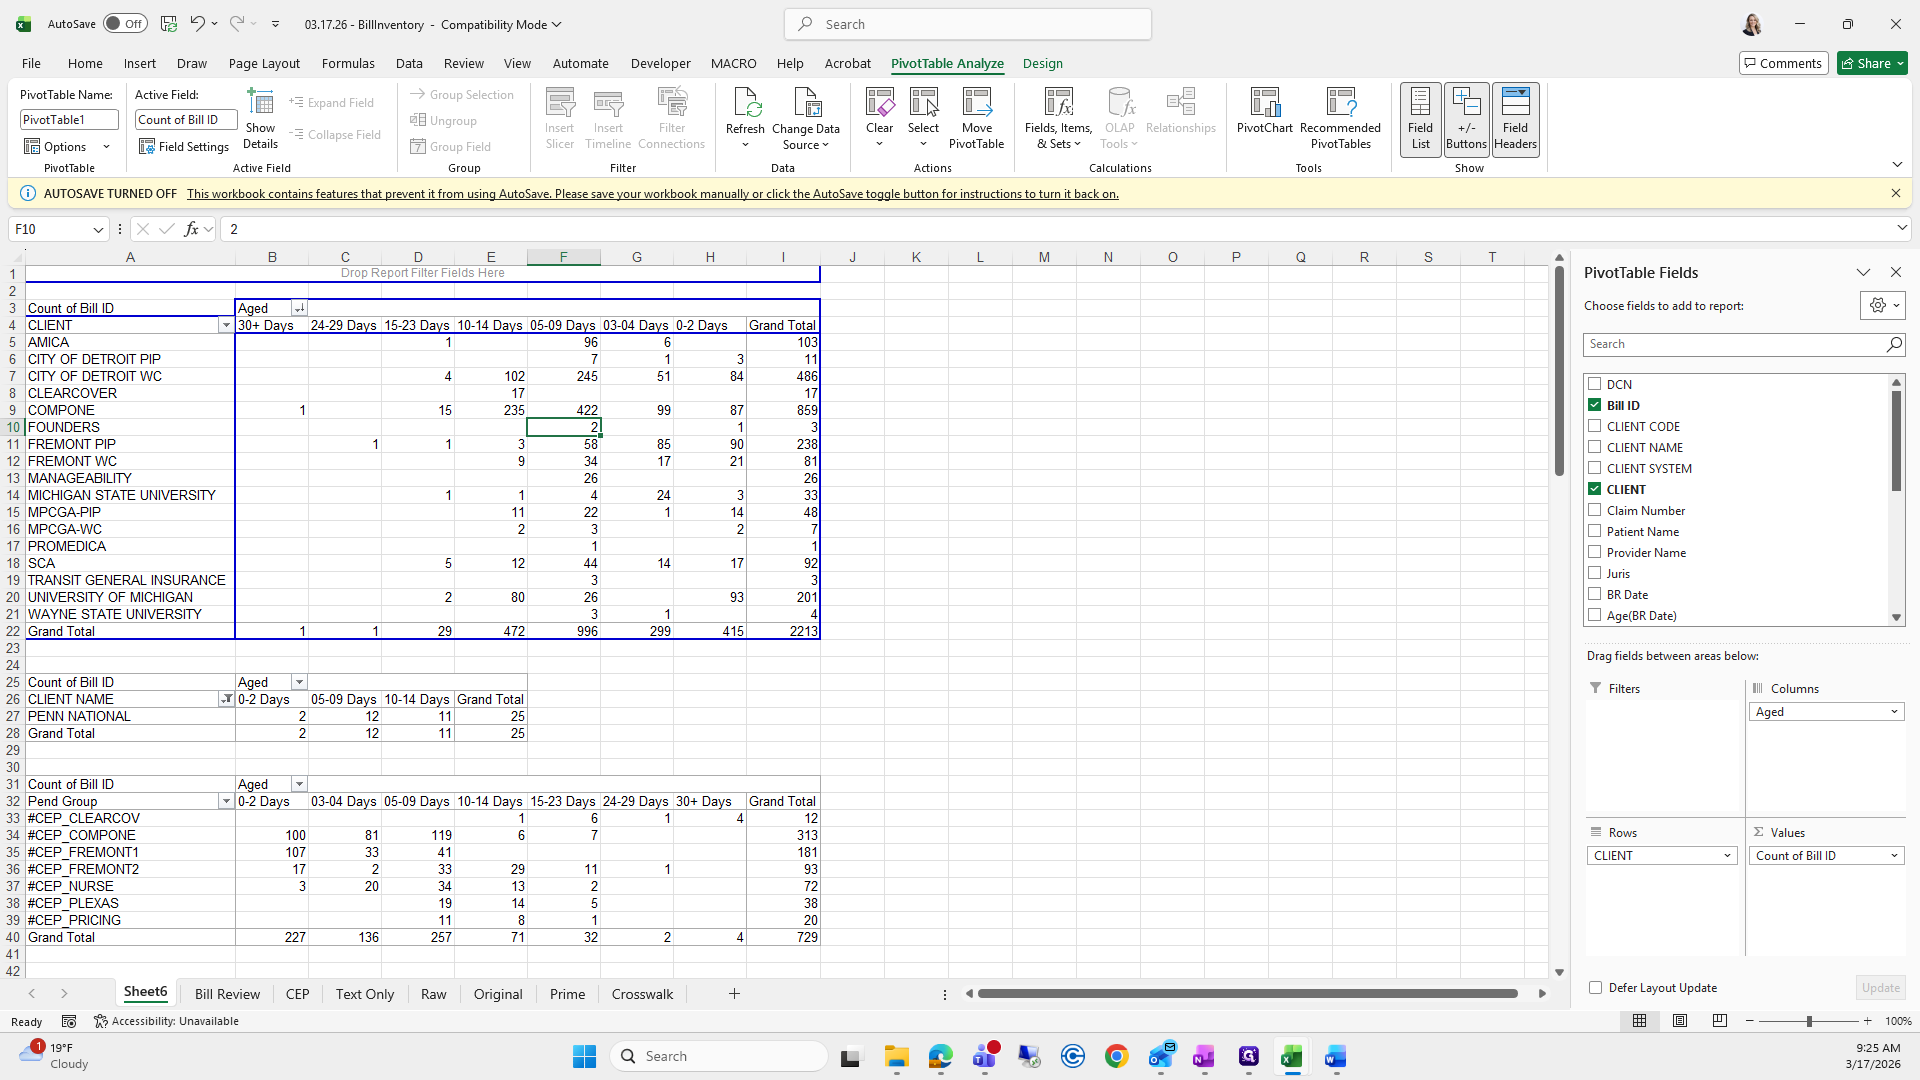Open the CLIENT row filter dropdown
This screenshot has width=1920, height=1080.
(x=226, y=325)
